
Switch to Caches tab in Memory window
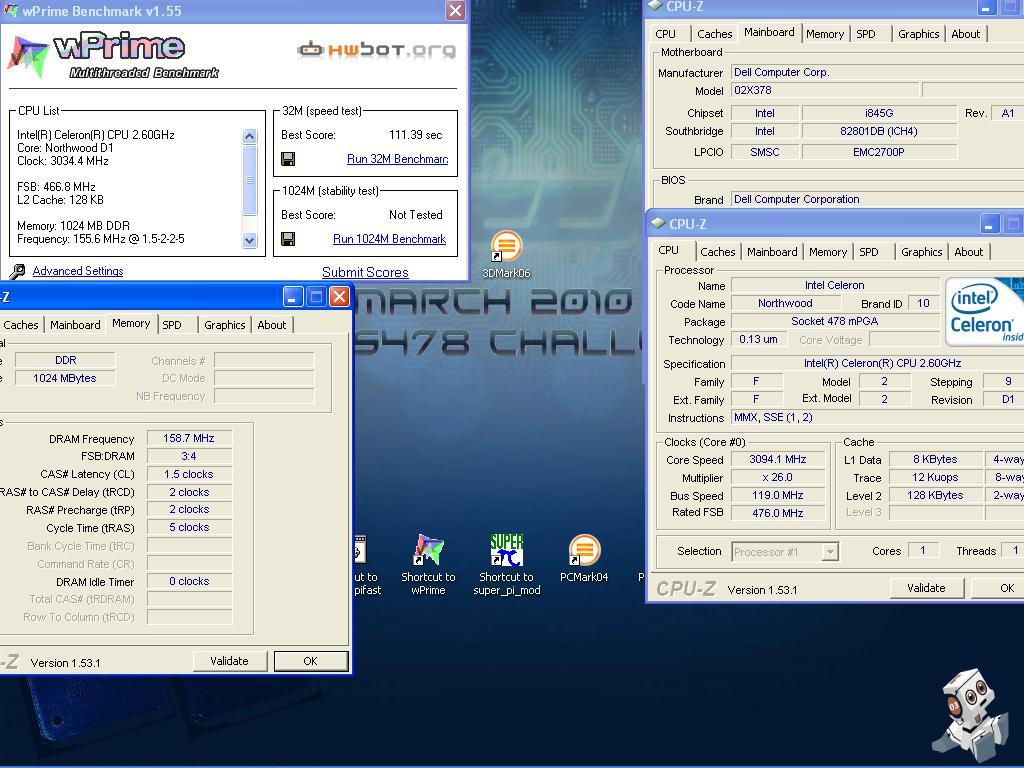pyautogui.click(x=20, y=325)
